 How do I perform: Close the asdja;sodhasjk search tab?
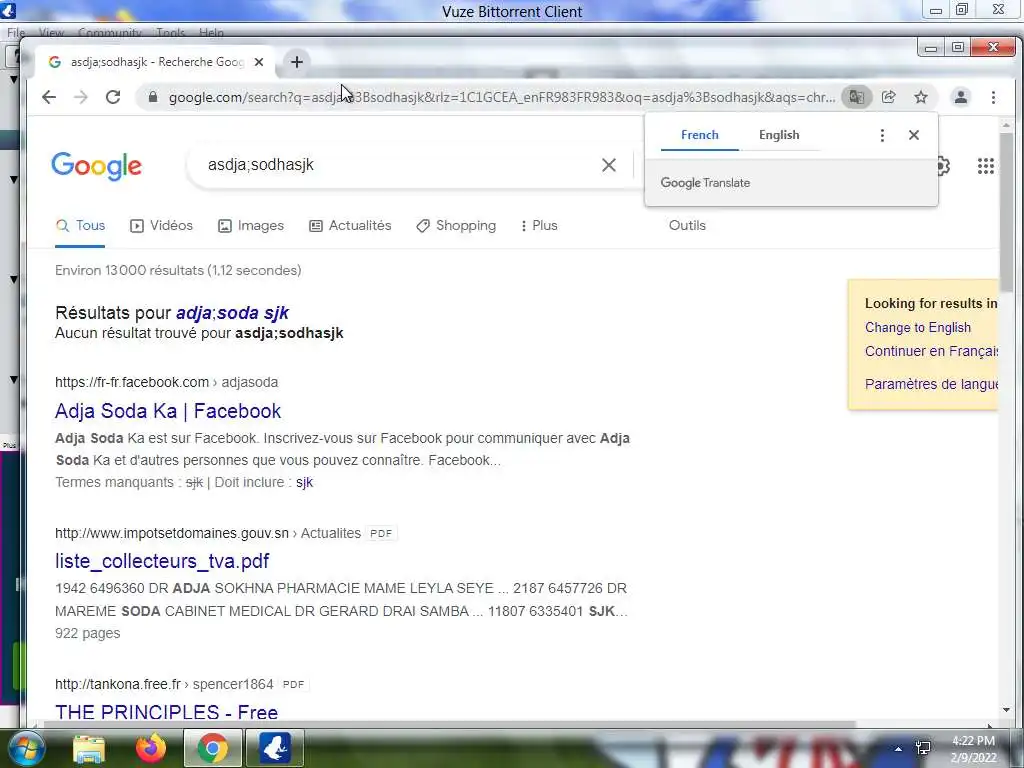259,62
